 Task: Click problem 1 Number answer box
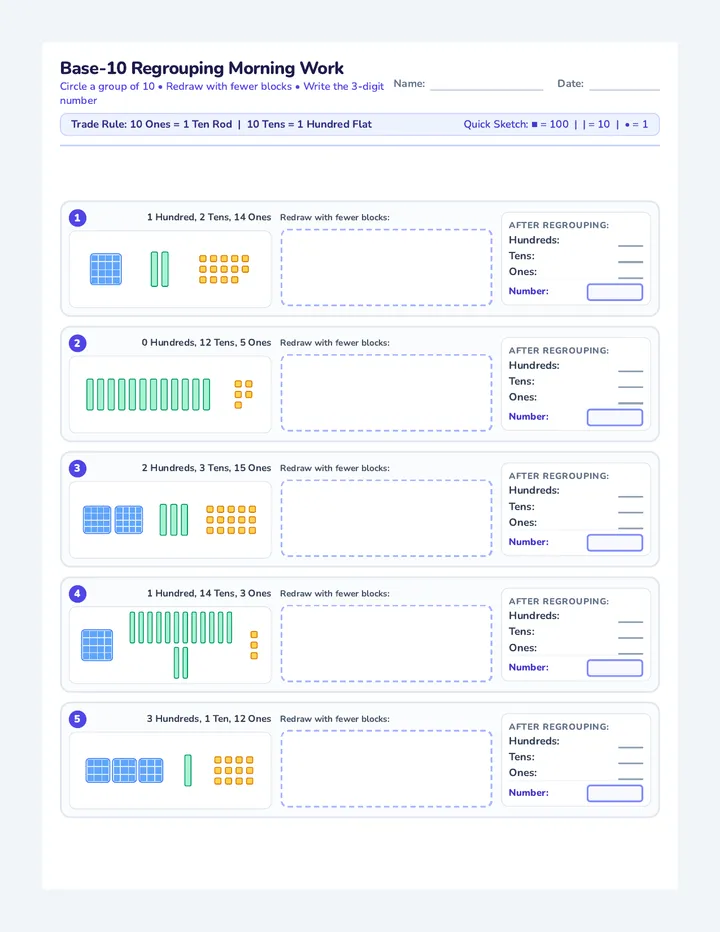[x=615, y=292]
